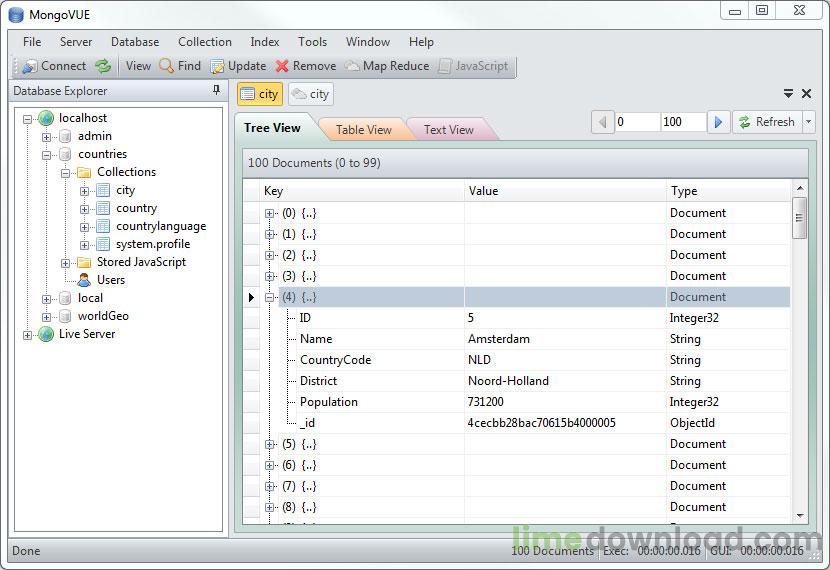Open the Window menu
The image size is (830, 570).
(368, 42)
